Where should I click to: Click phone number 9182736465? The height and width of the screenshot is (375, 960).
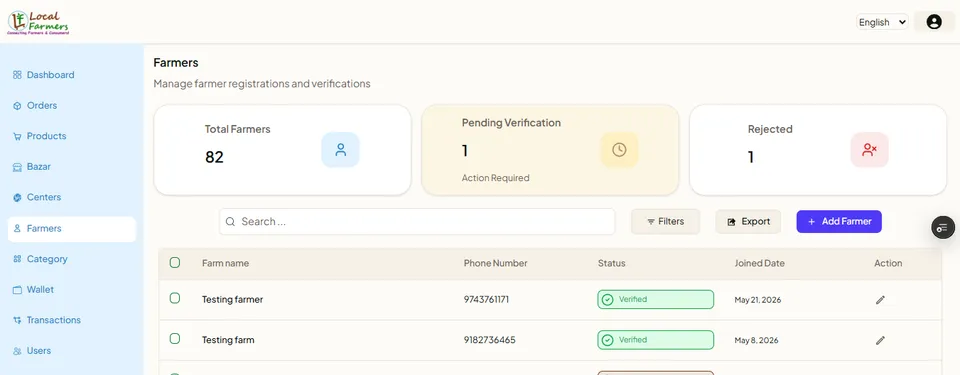[x=489, y=339]
